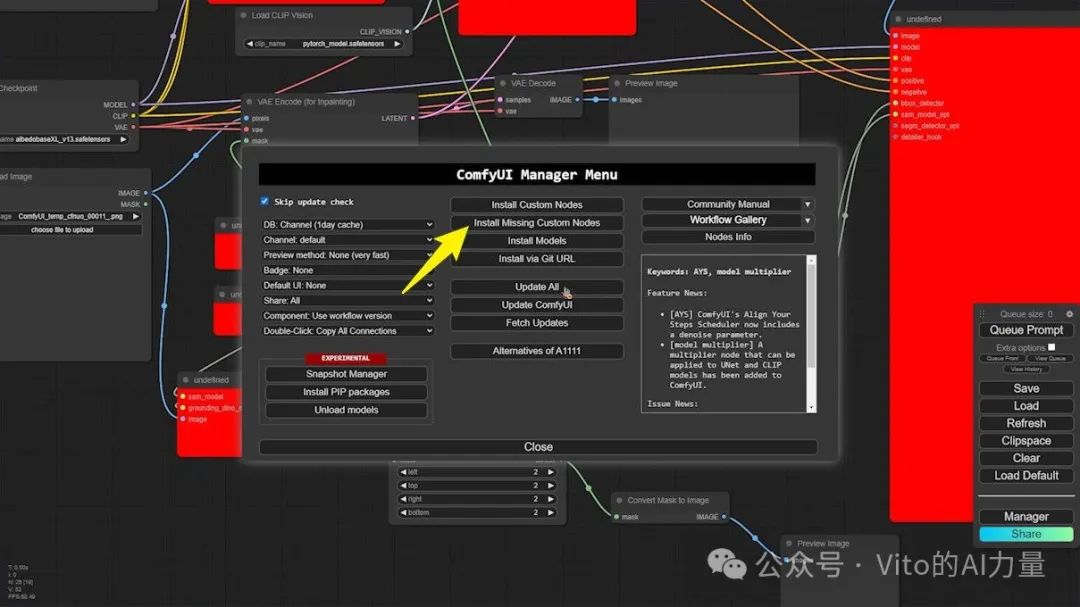1080x607 pixels.
Task: Open Preview method dropdown
Action: (347, 255)
